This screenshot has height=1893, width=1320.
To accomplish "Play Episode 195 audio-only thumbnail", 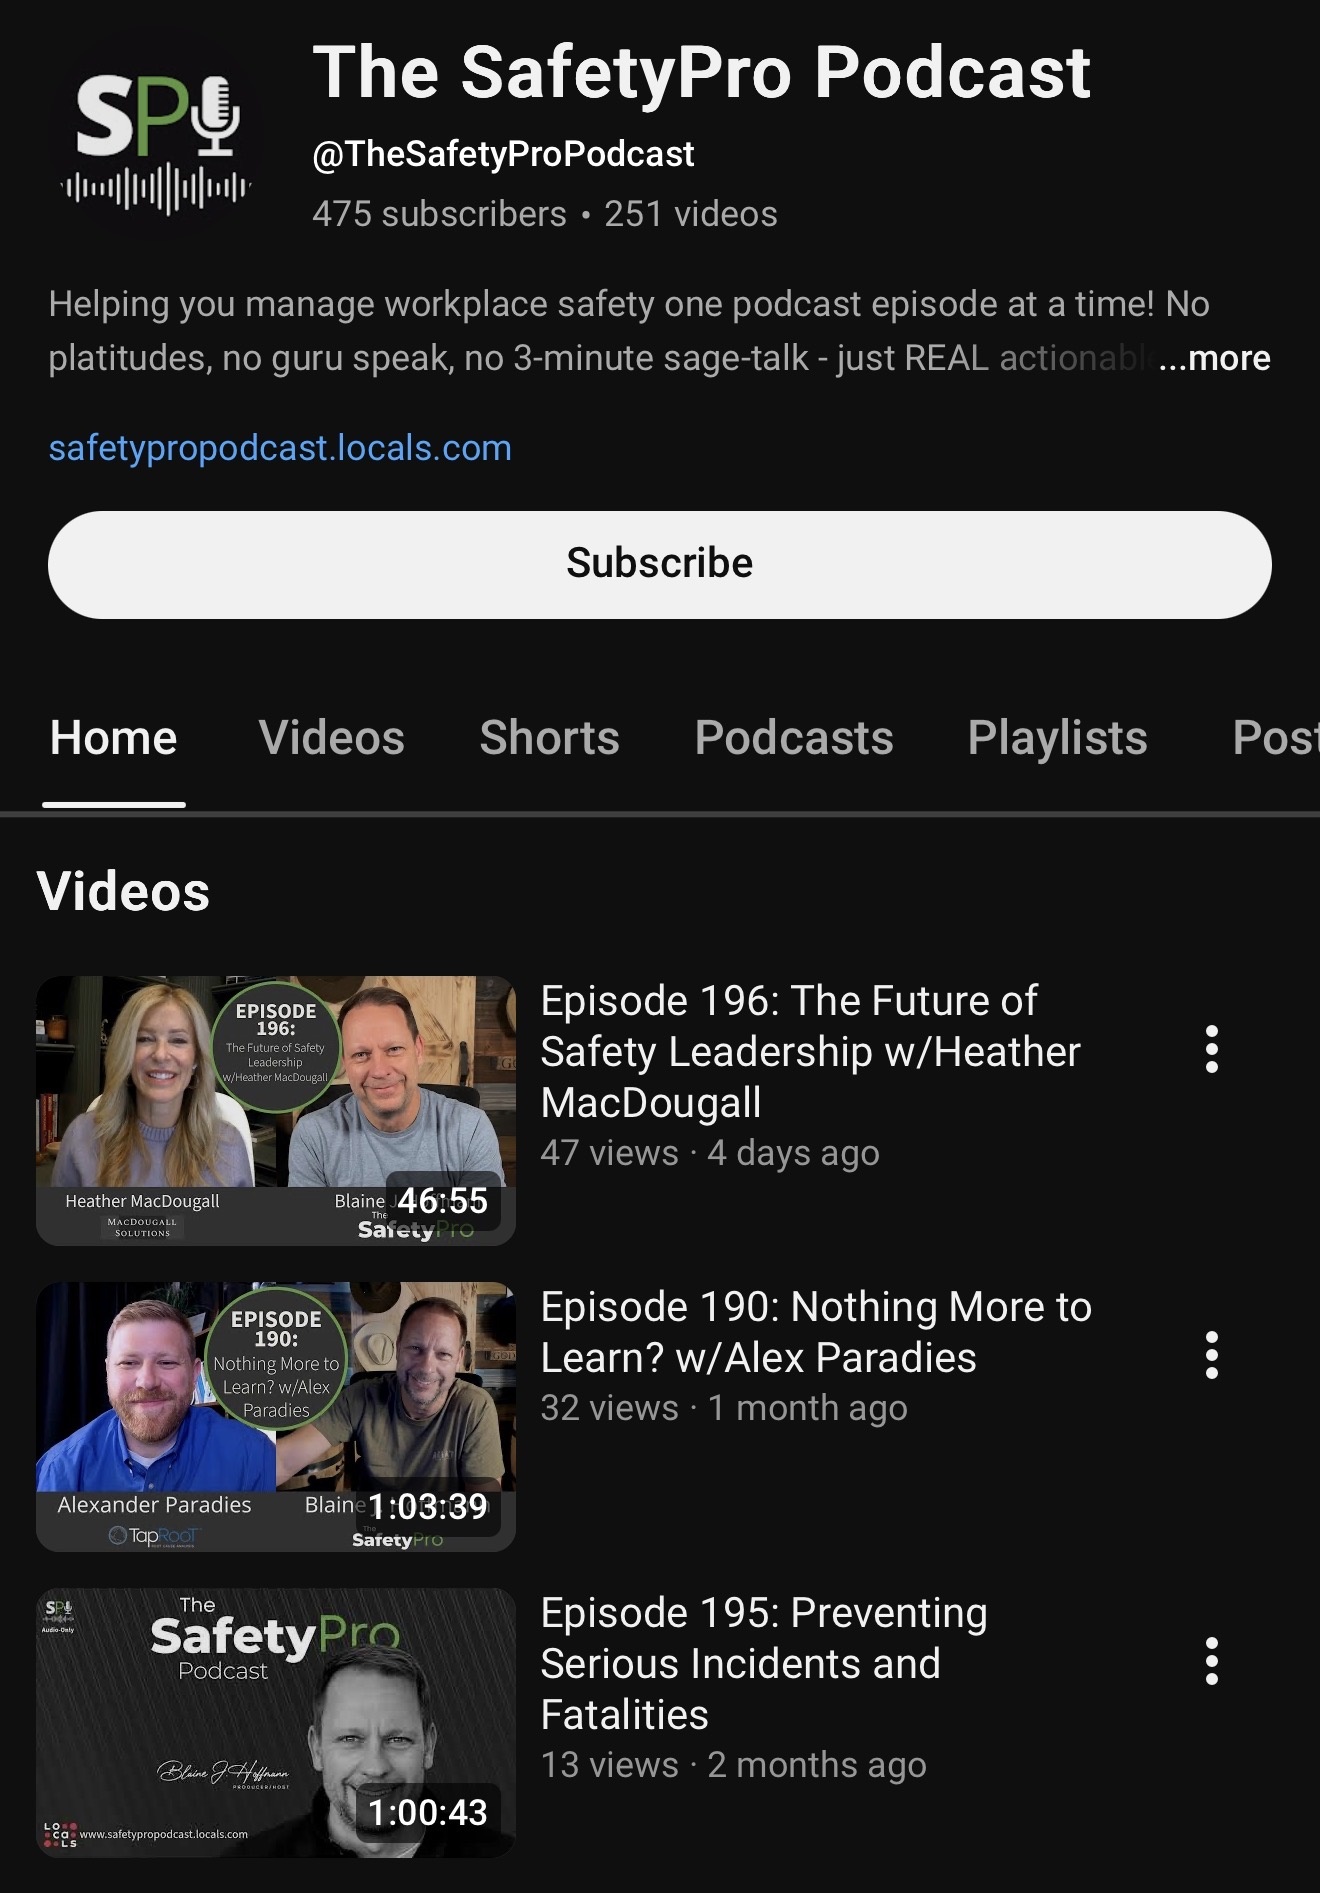I will click(x=276, y=1722).
